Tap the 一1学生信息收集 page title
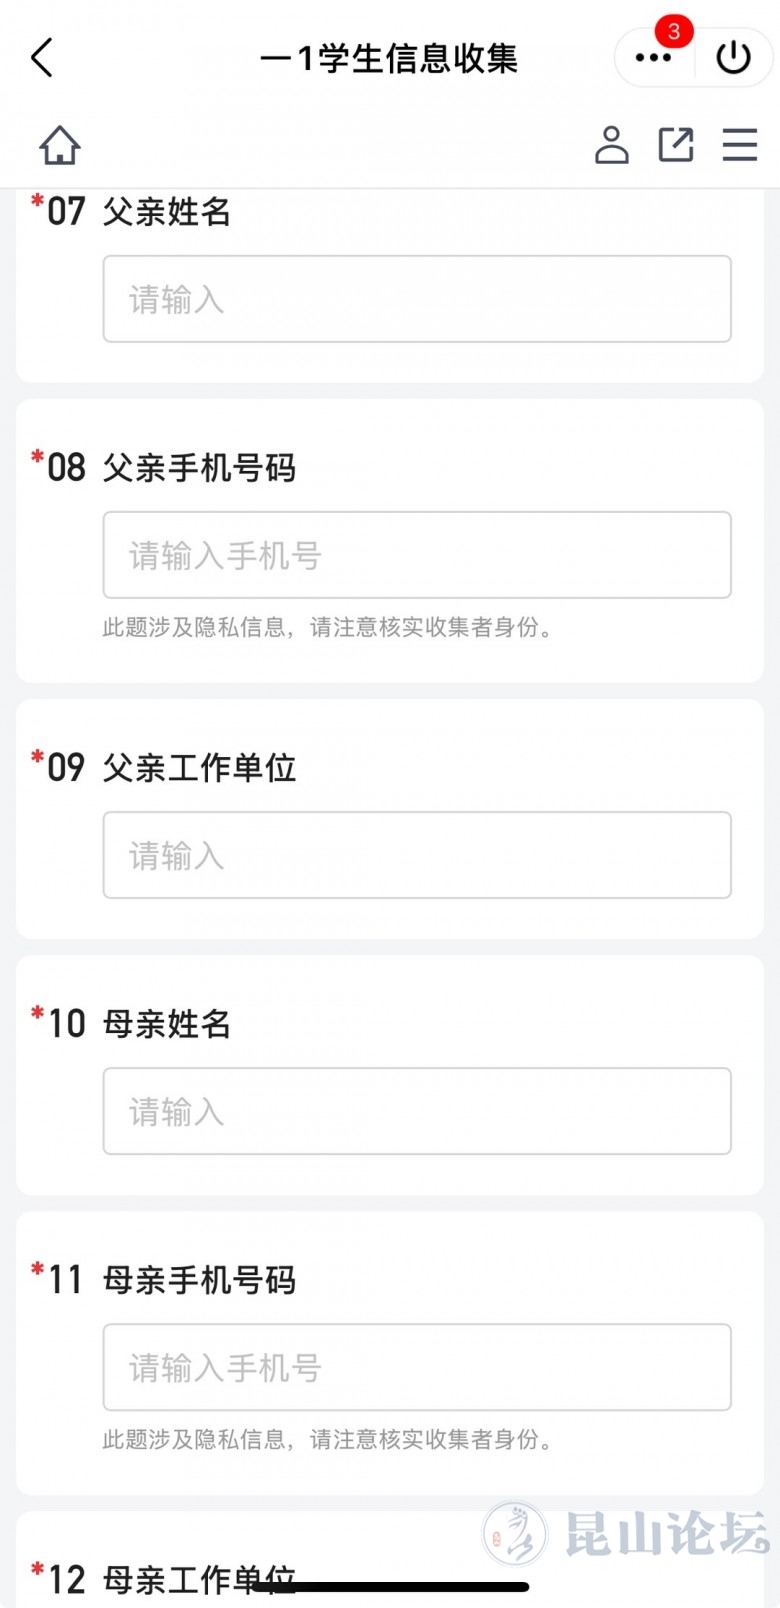This screenshot has height=1608, width=780. [x=389, y=58]
